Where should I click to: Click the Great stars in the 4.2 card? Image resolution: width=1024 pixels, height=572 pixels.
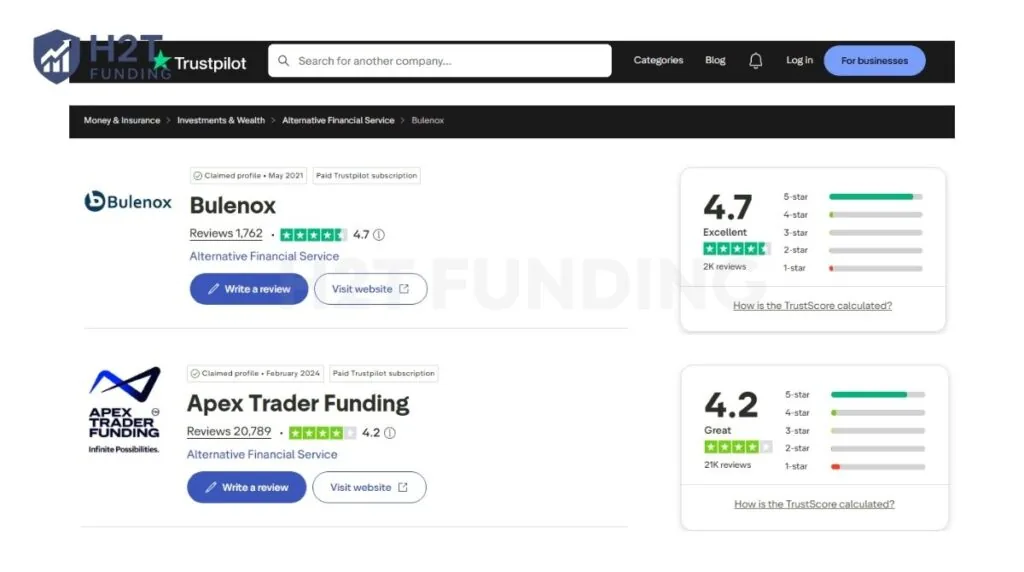pos(738,447)
